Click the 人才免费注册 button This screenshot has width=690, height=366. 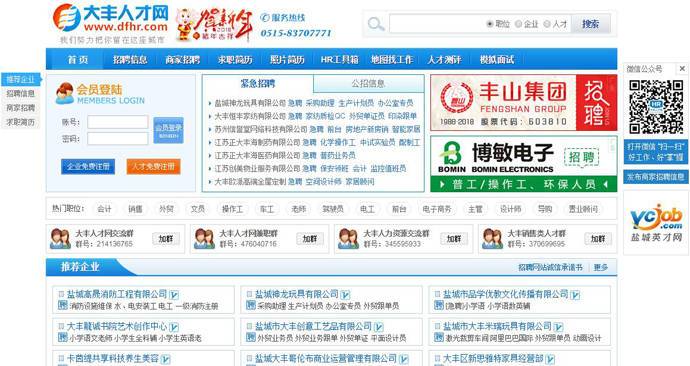click(154, 167)
